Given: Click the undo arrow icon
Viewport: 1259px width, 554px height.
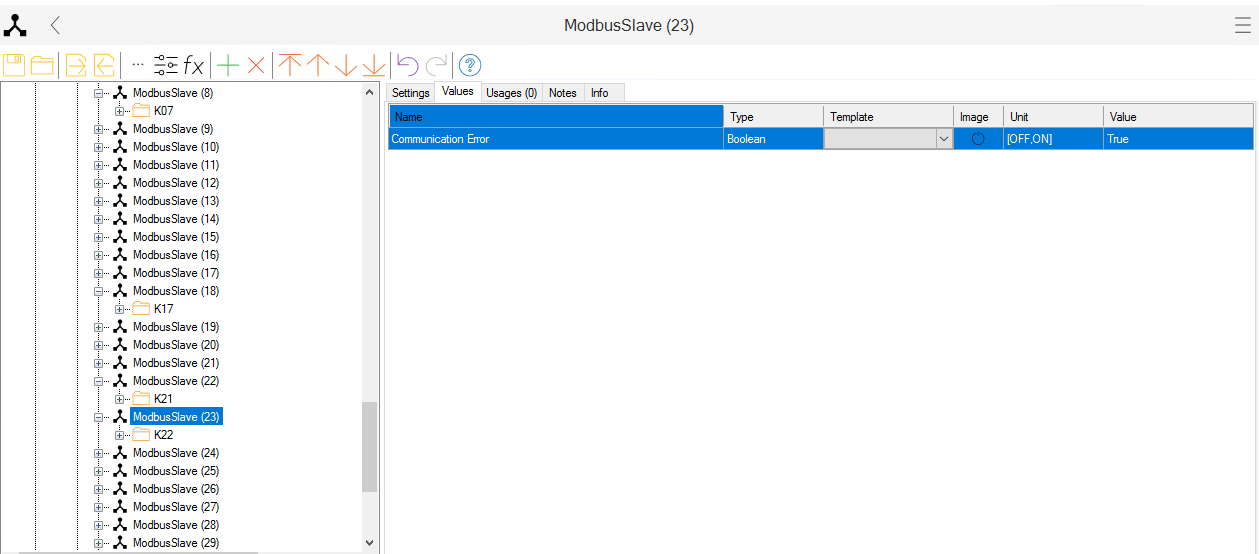Looking at the screenshot, I should pos(407,66).
